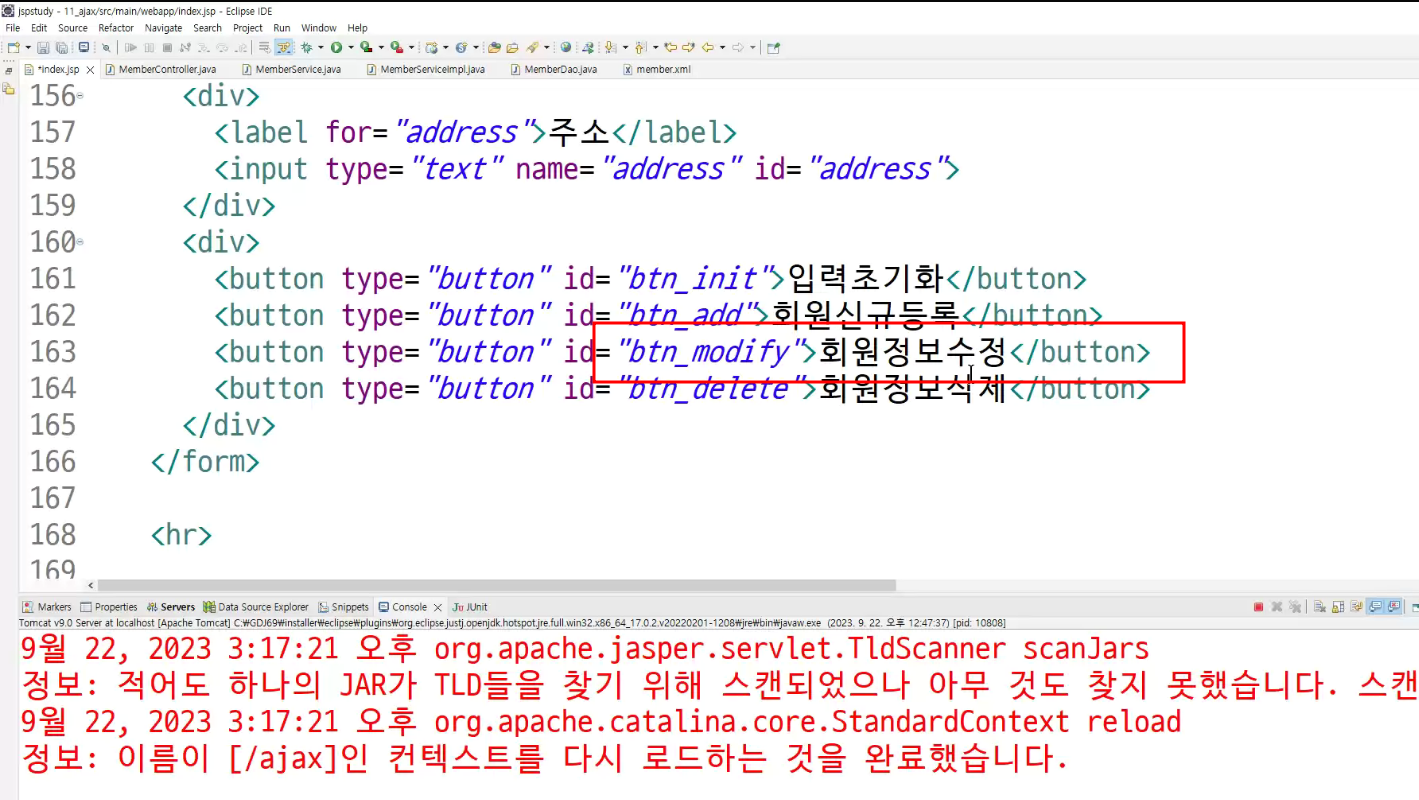The width and height of the screenshot is (1419, 800).
Task: Collapse the div block at line 156
Action: point(80,96)
